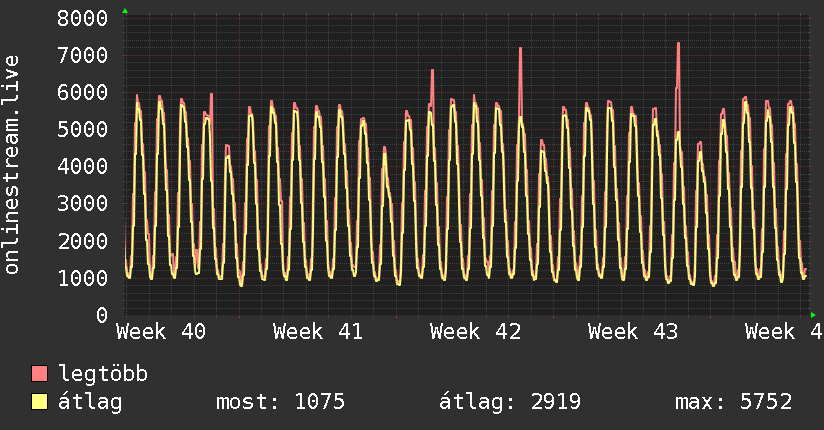Click the yellow átlag legend swatch
The image size is (824, 430).
click(x=39, y=401)
